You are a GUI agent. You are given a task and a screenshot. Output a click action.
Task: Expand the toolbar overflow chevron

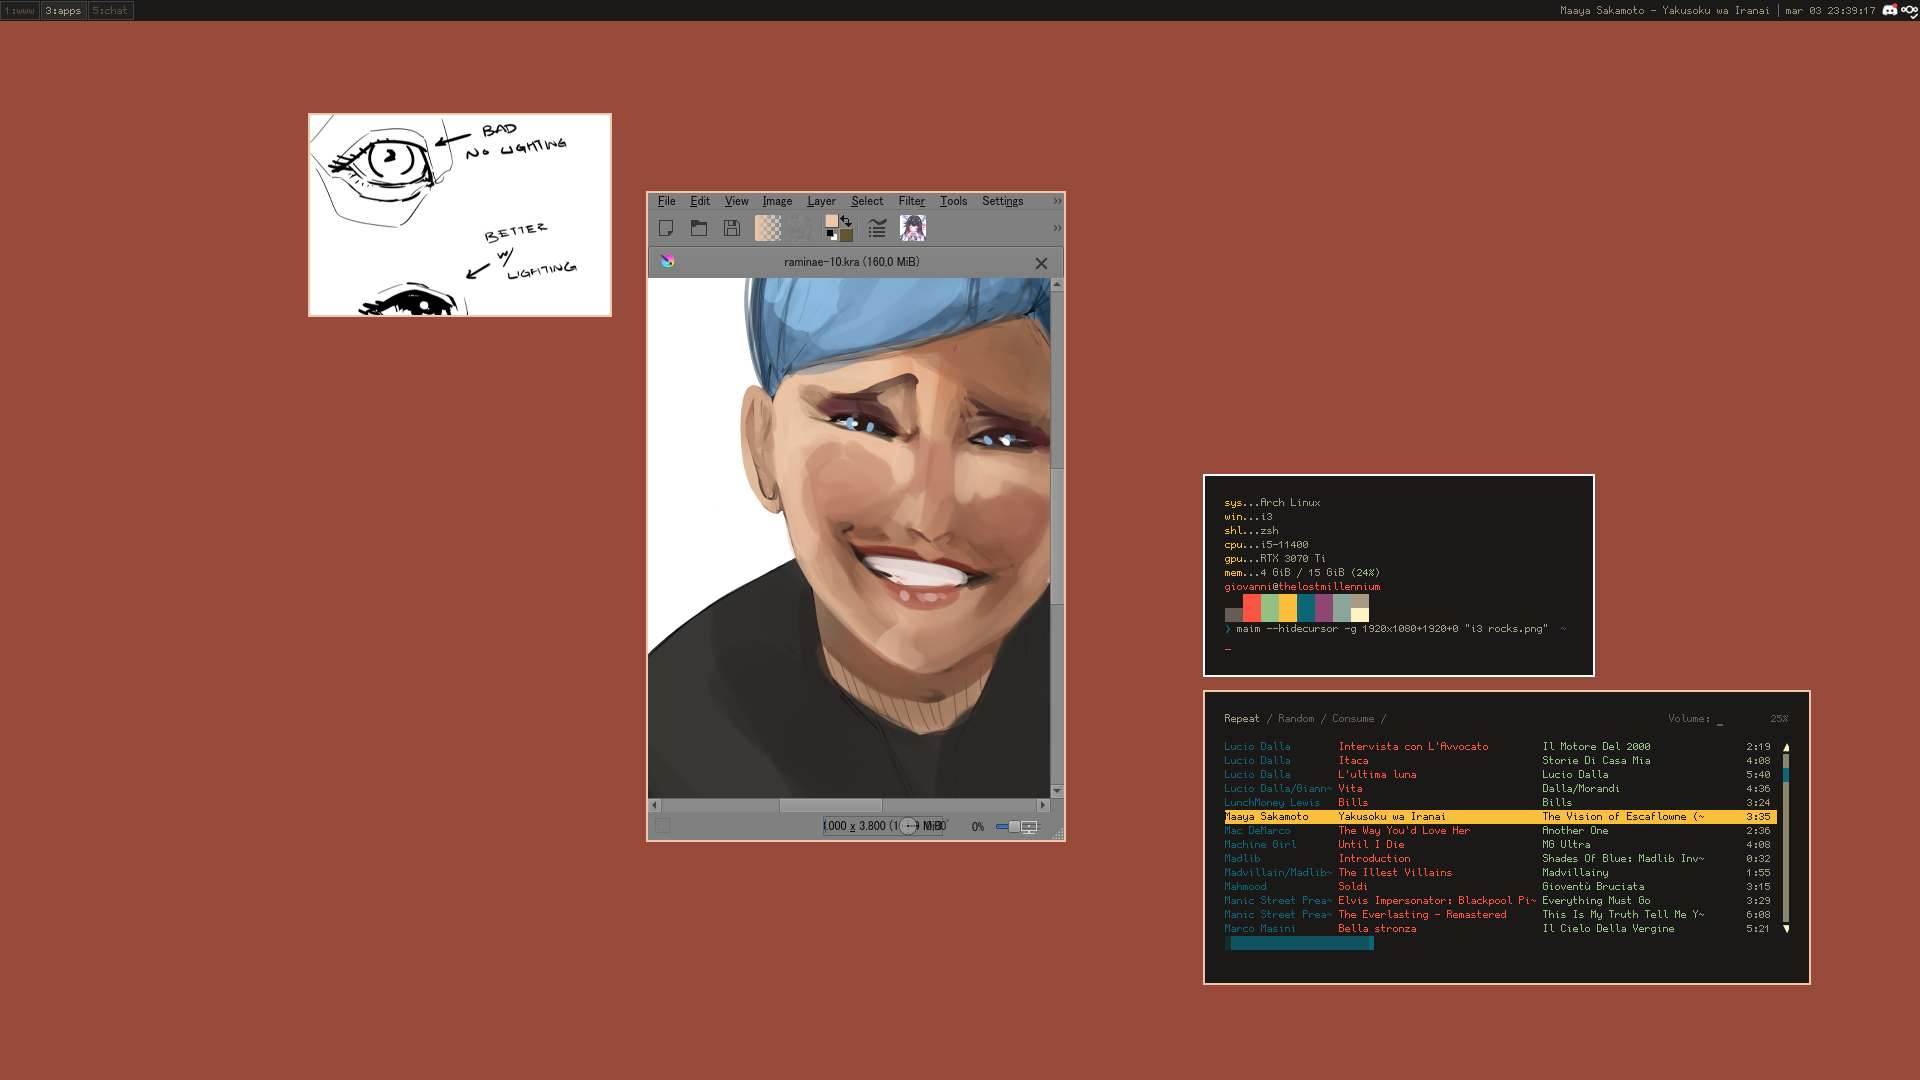[1057, 229]
